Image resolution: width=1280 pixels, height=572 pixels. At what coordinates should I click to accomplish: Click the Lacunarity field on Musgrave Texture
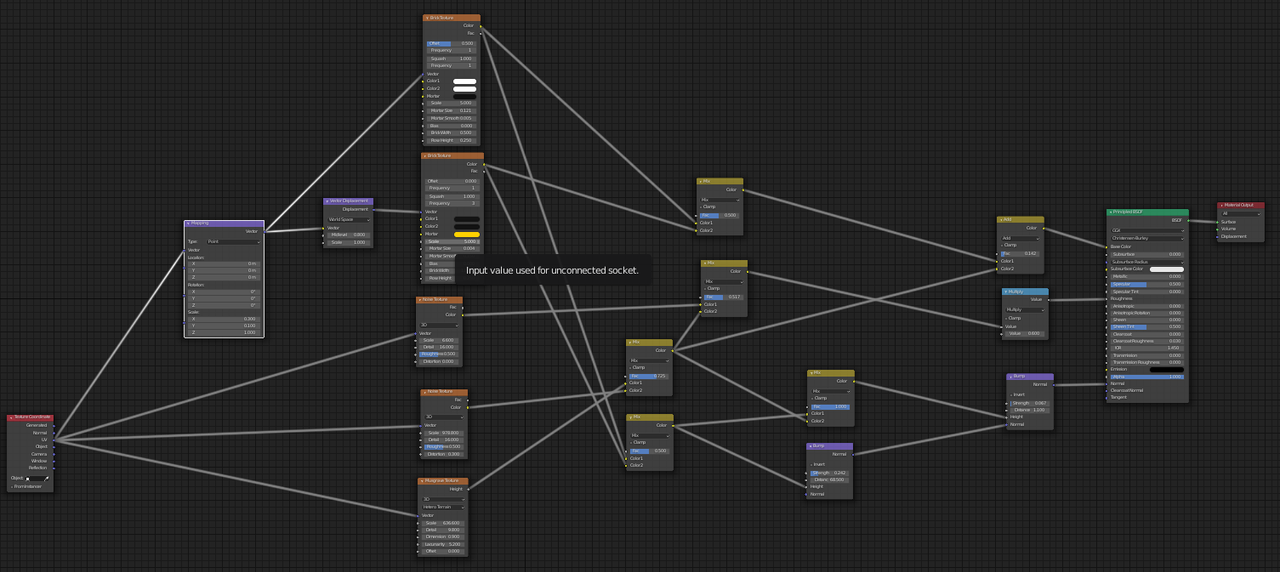(443, 544)
